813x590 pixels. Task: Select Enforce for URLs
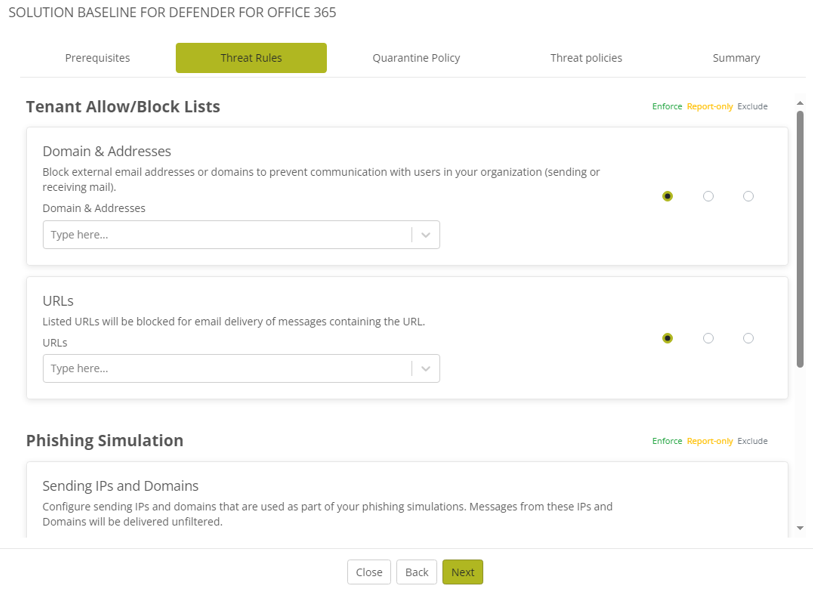click(667, 338)
